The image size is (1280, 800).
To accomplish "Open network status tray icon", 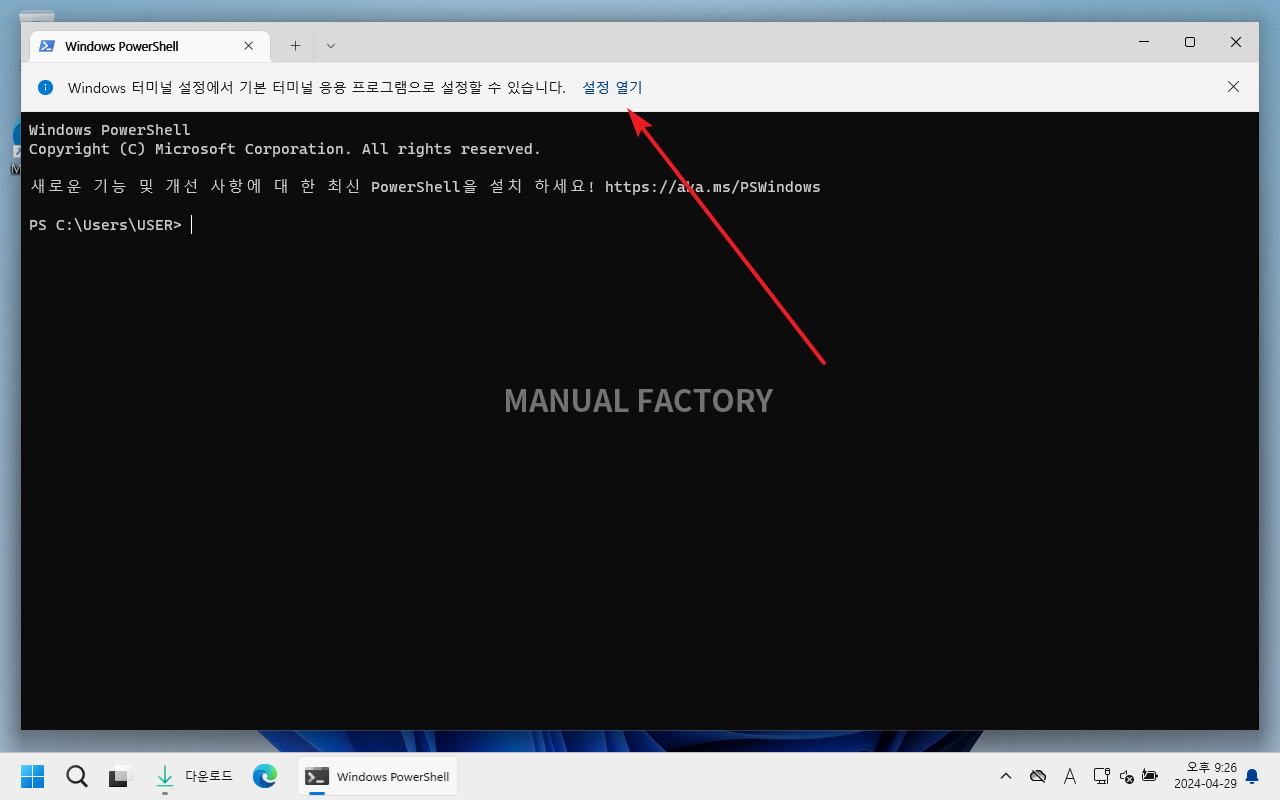I will click(x=1101, y=776).
